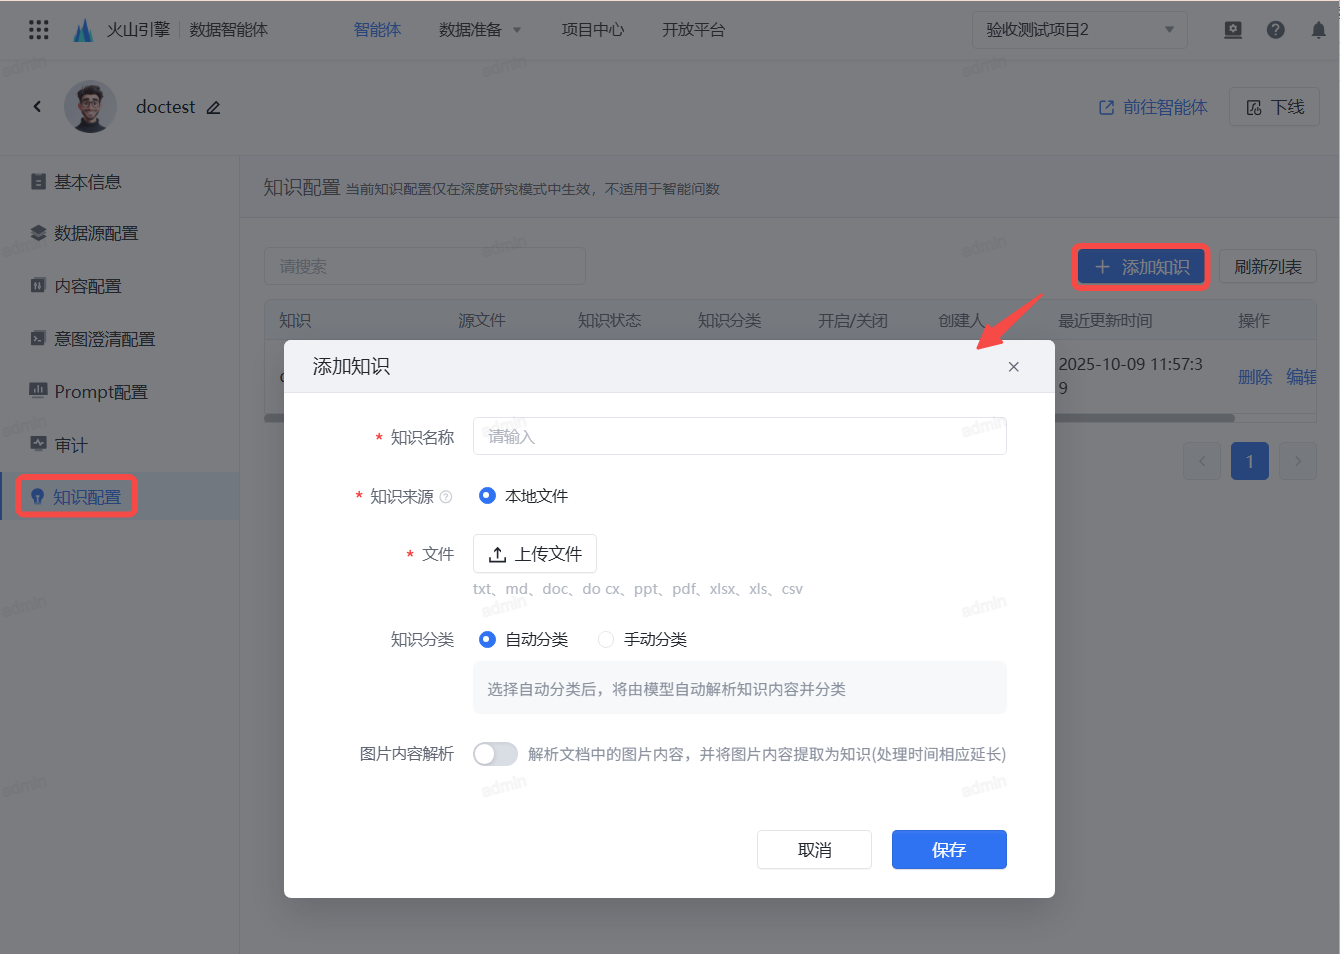
Task: Click the Volcano Engine logo
Action: (83, 30)
